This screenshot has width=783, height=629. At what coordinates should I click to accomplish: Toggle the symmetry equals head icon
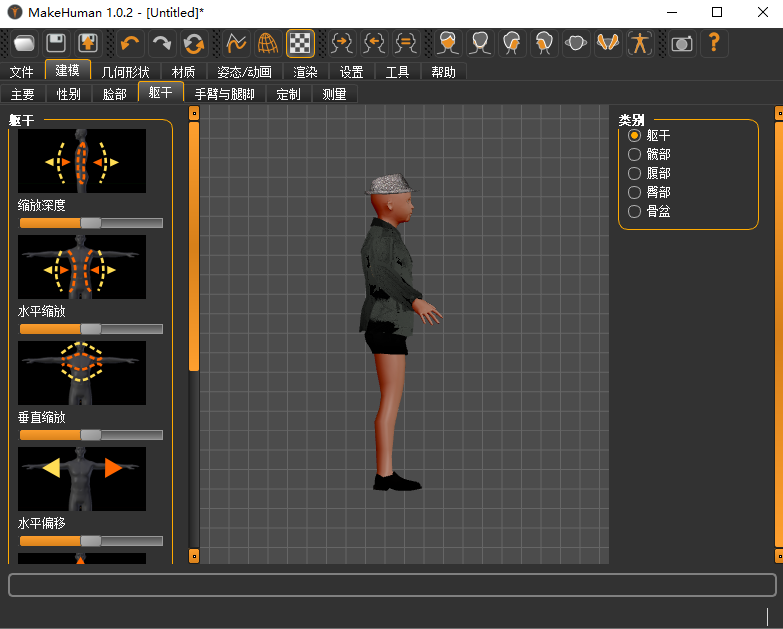(x=406, y=43)
